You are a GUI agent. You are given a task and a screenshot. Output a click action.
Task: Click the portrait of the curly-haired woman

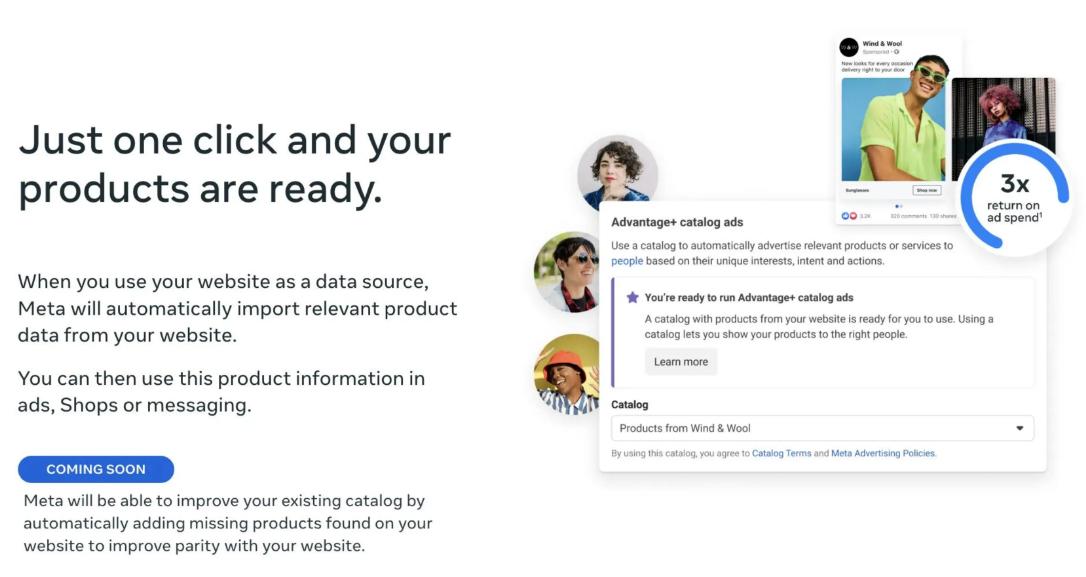pyautogui.click(x=617, y=173)
